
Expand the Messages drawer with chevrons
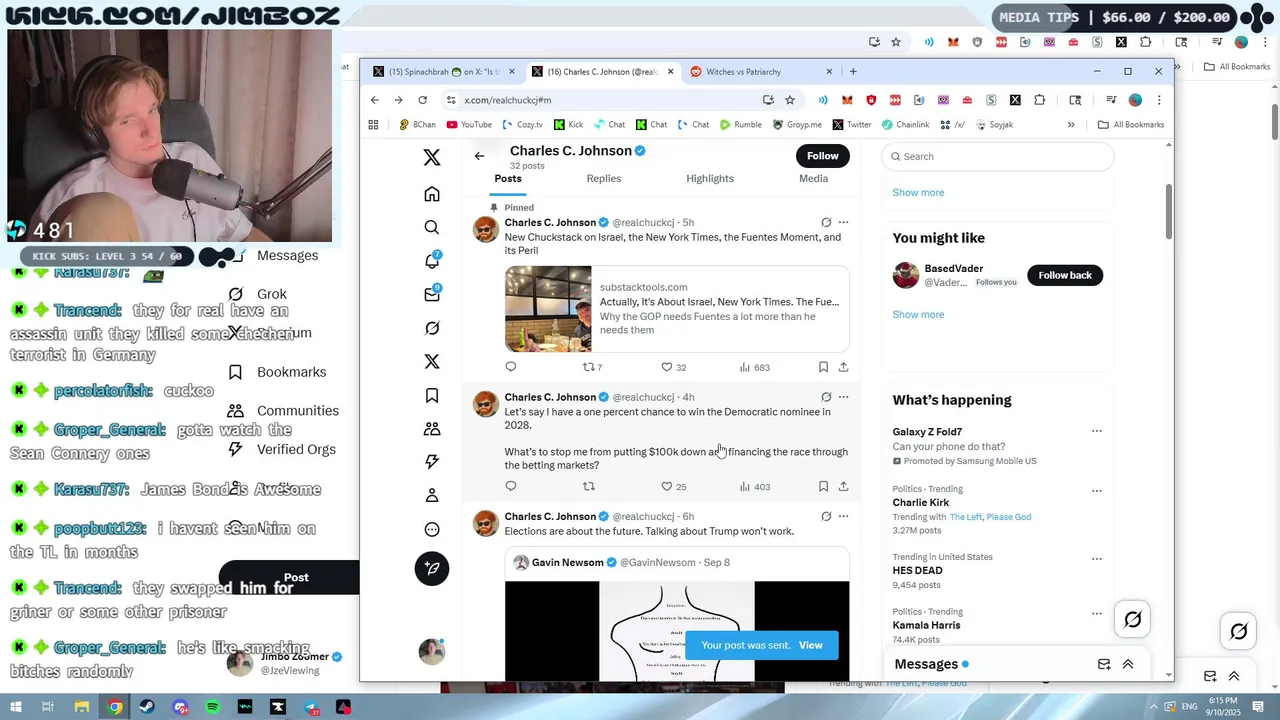[x=1128, y=664]
